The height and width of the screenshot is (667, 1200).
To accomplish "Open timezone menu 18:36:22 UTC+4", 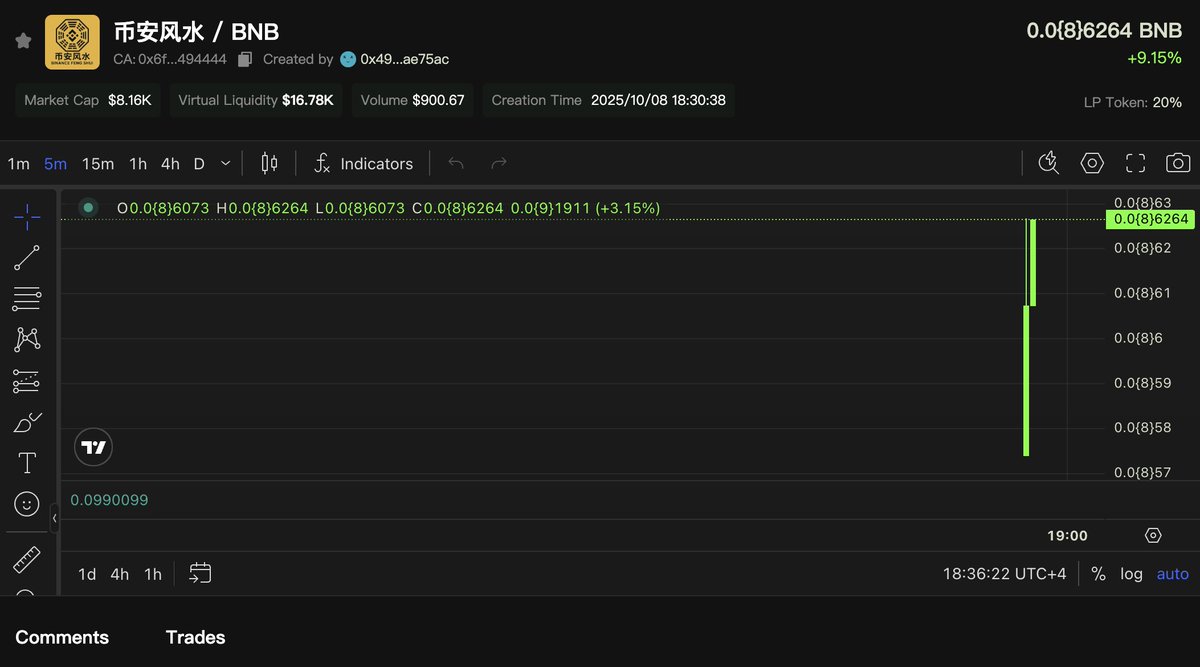I will [1005, 574].
